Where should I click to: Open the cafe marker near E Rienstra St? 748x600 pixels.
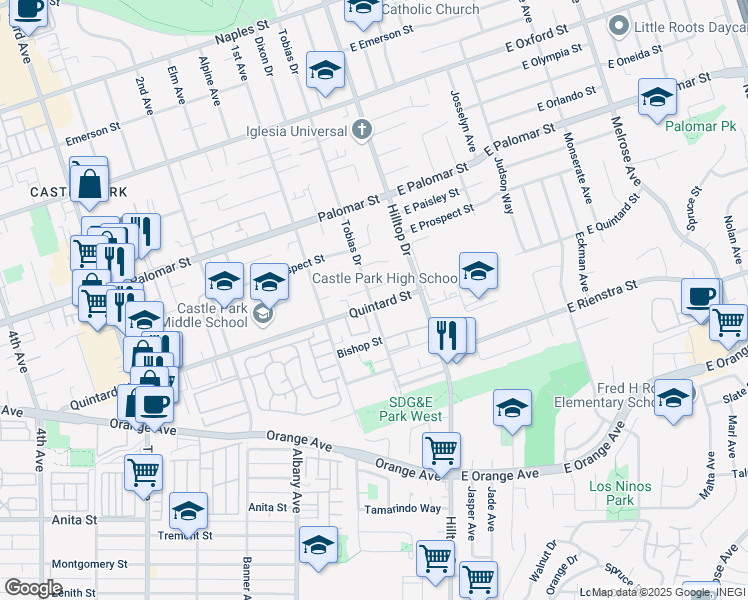tap(700, 300)
